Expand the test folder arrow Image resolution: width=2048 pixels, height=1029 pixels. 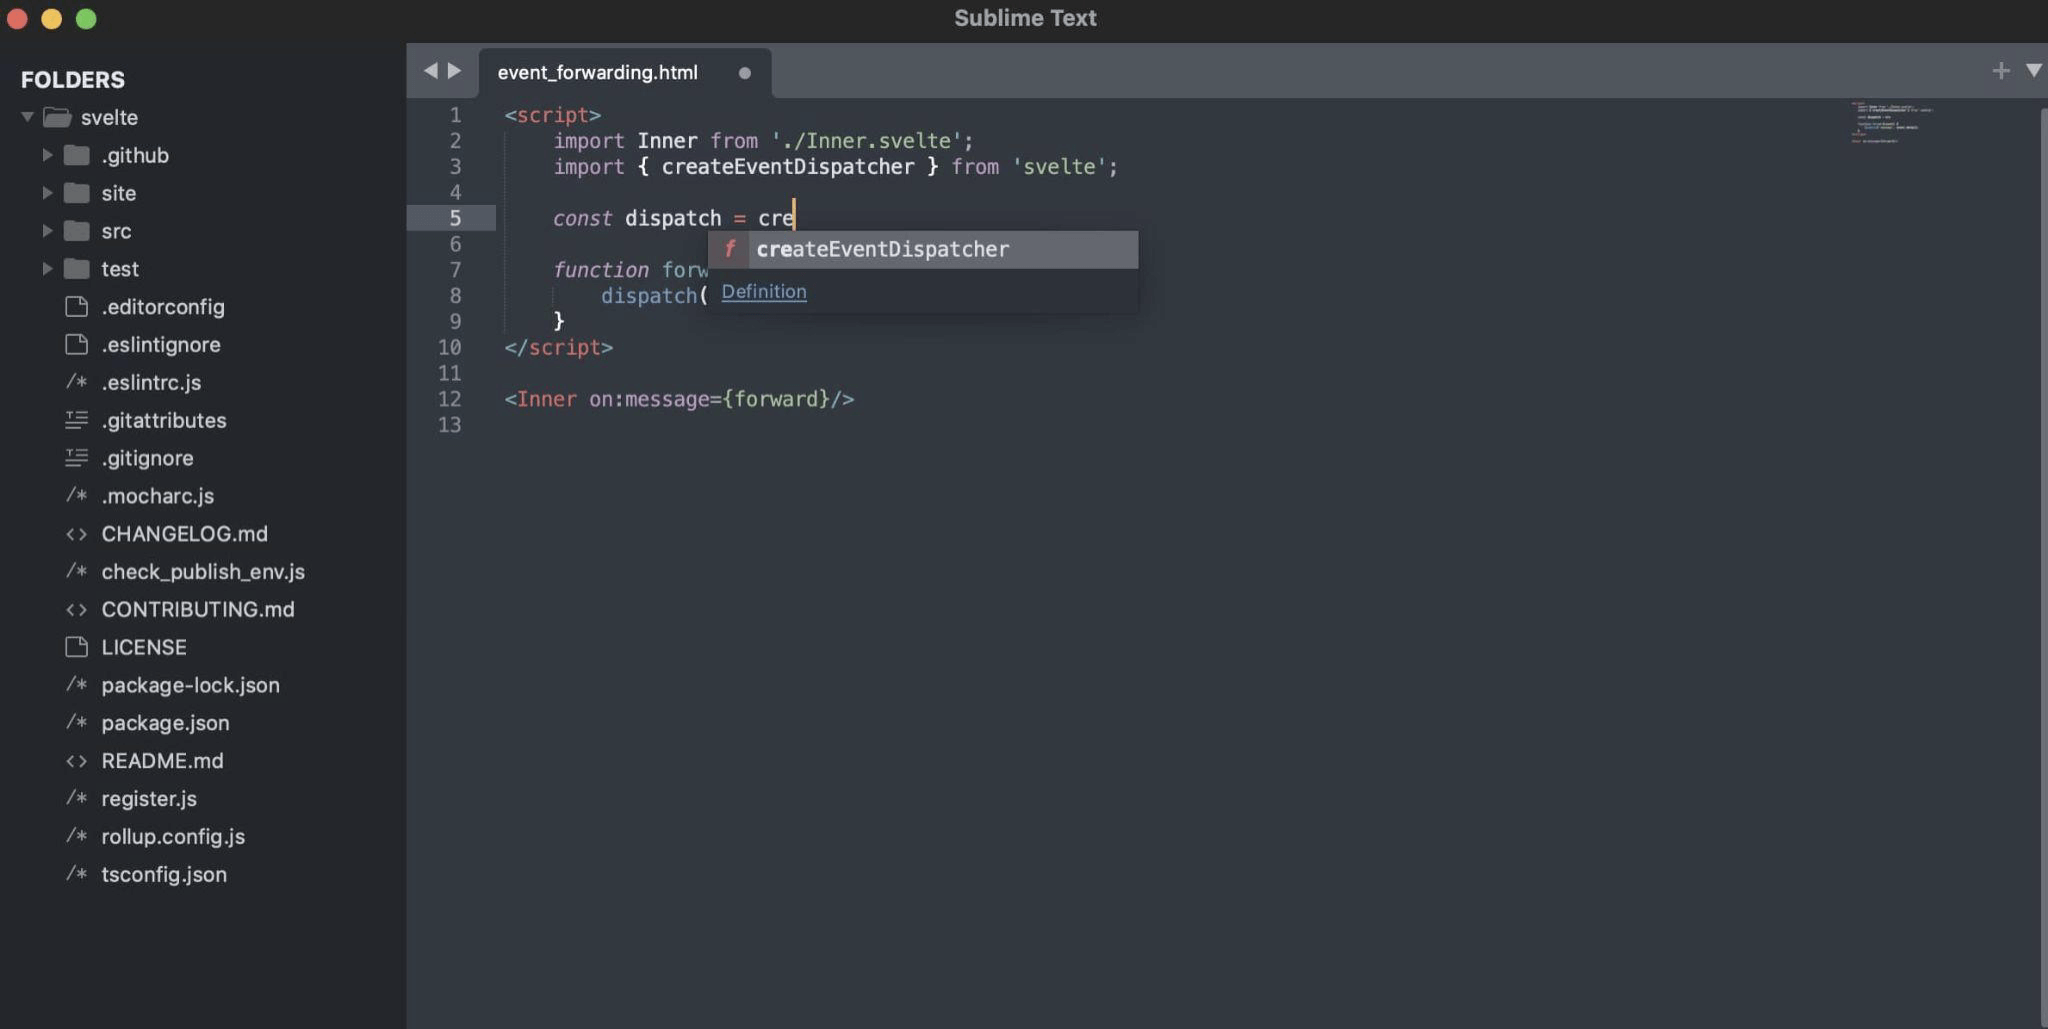(46, 269)
